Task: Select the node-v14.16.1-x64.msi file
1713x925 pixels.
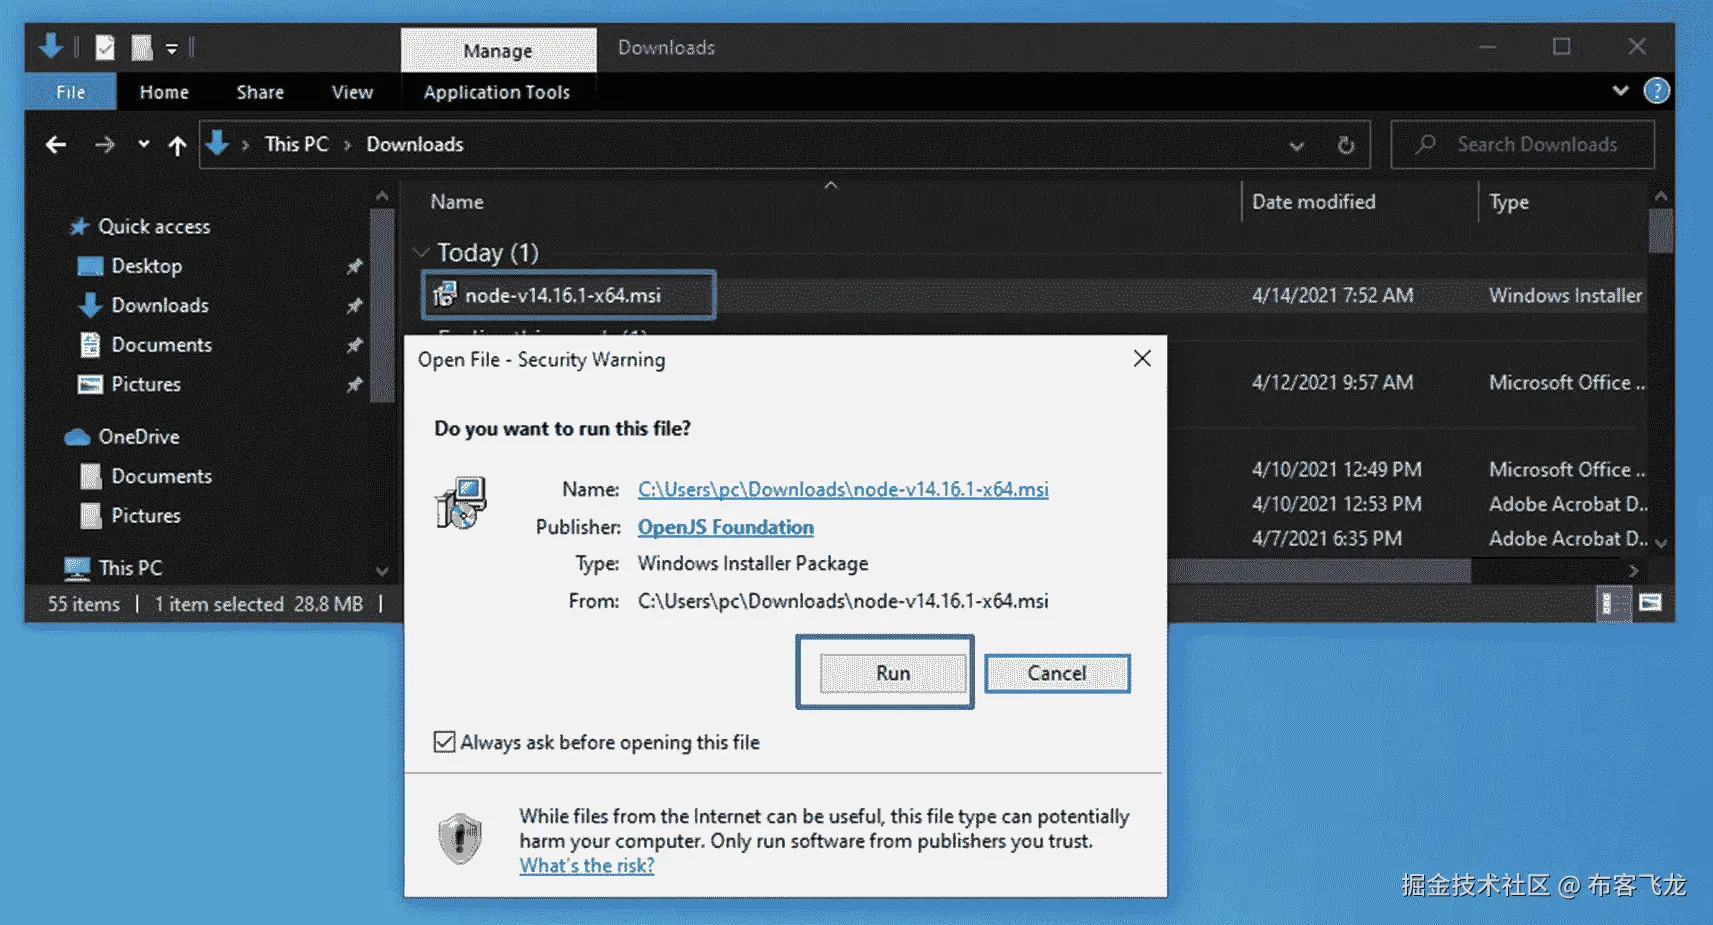Action: coord(568,295)
